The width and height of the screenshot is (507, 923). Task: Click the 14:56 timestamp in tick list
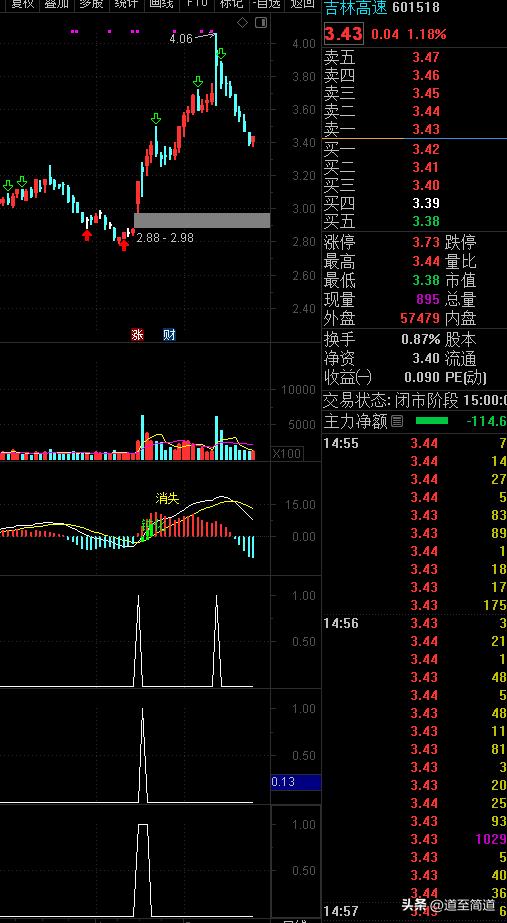click(341, 623)
